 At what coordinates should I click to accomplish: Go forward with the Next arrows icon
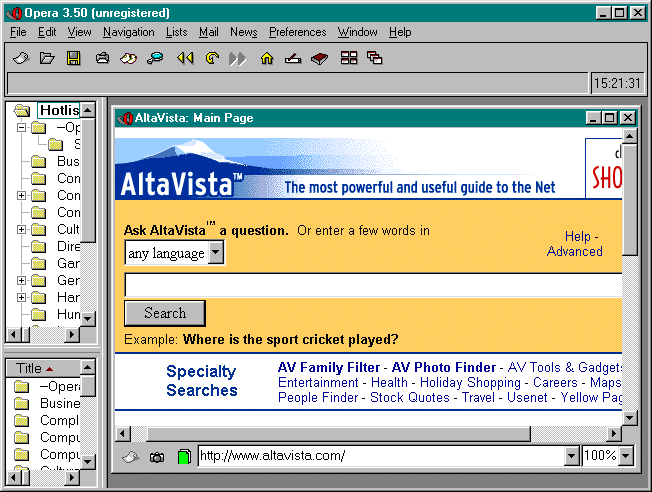pyautogui.click(x=237, y=59)
